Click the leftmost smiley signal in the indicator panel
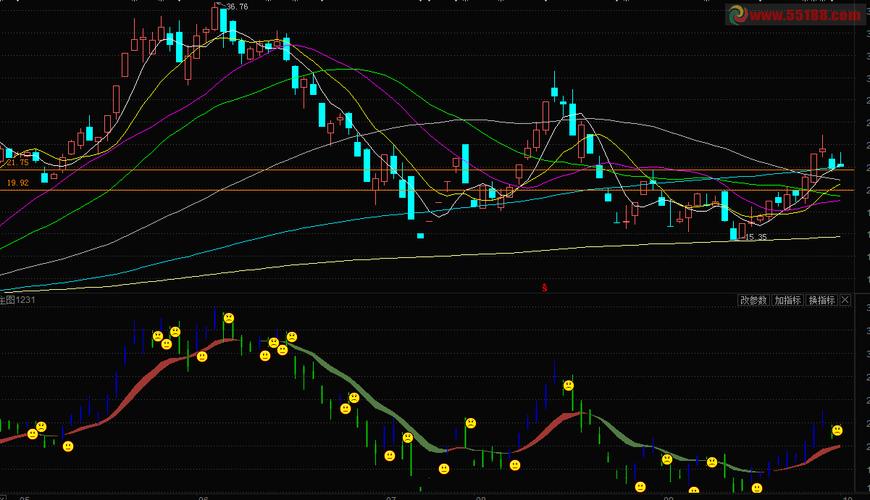 point(30,435)
